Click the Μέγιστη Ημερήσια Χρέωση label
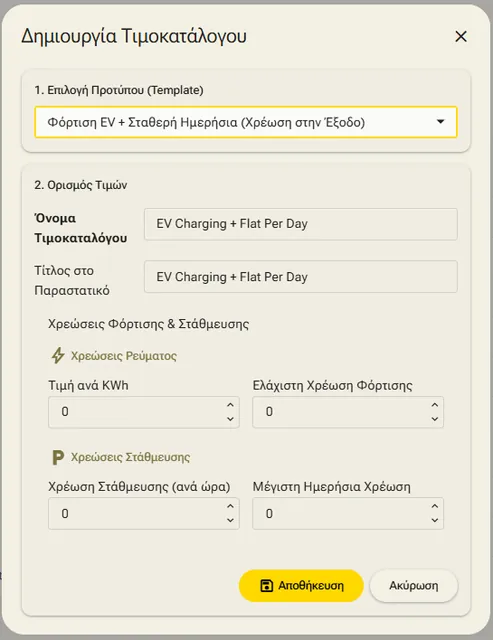Viewport: 493px width, 640px height. tap(331, 487)
